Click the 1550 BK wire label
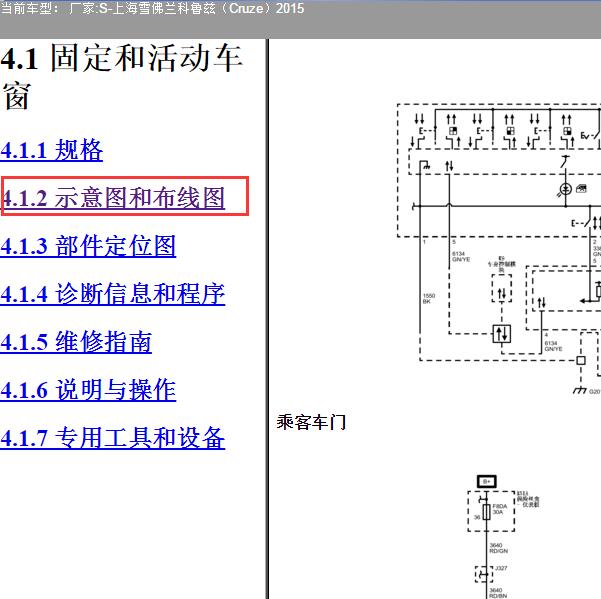The image size is (601, 599). (x=429, y=299)
